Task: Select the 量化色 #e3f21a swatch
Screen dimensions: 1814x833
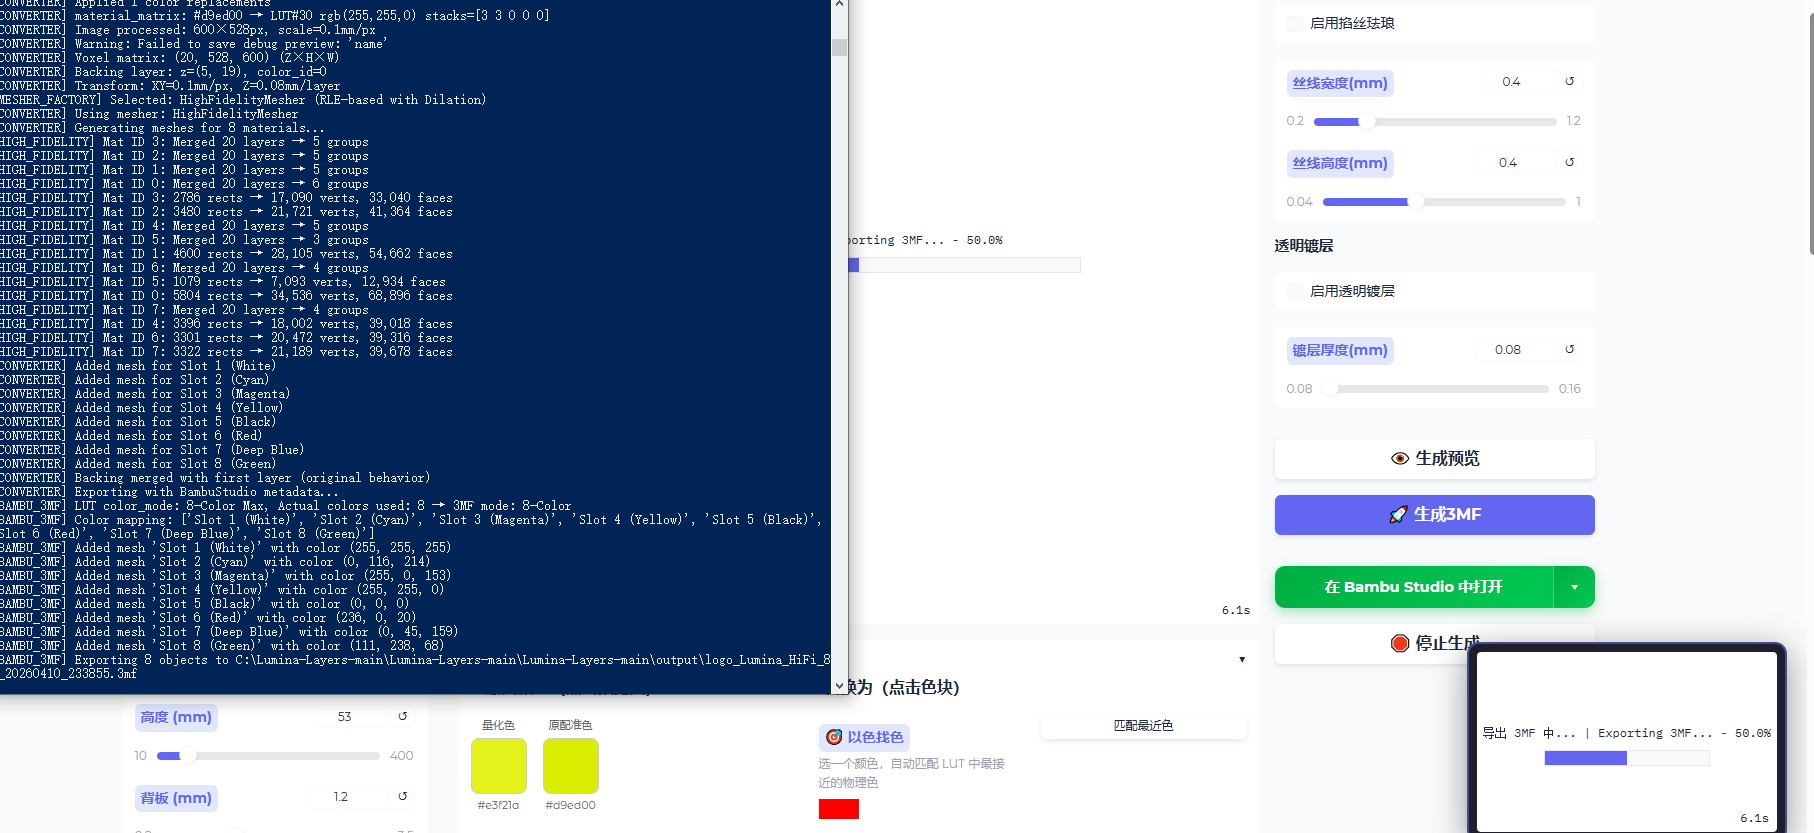Action: tap(499, 766)
